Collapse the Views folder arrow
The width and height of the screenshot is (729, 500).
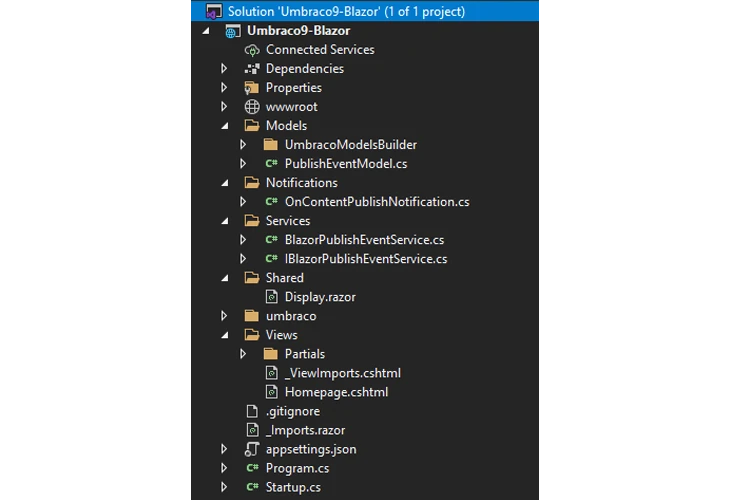tap(225, 335)
